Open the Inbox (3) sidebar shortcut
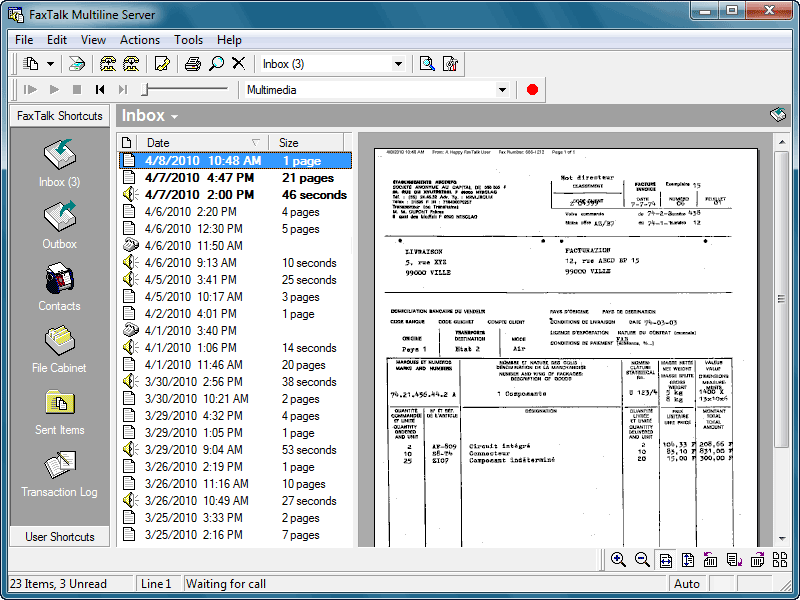This screenshot has width=800, height=600. point(60,163)
